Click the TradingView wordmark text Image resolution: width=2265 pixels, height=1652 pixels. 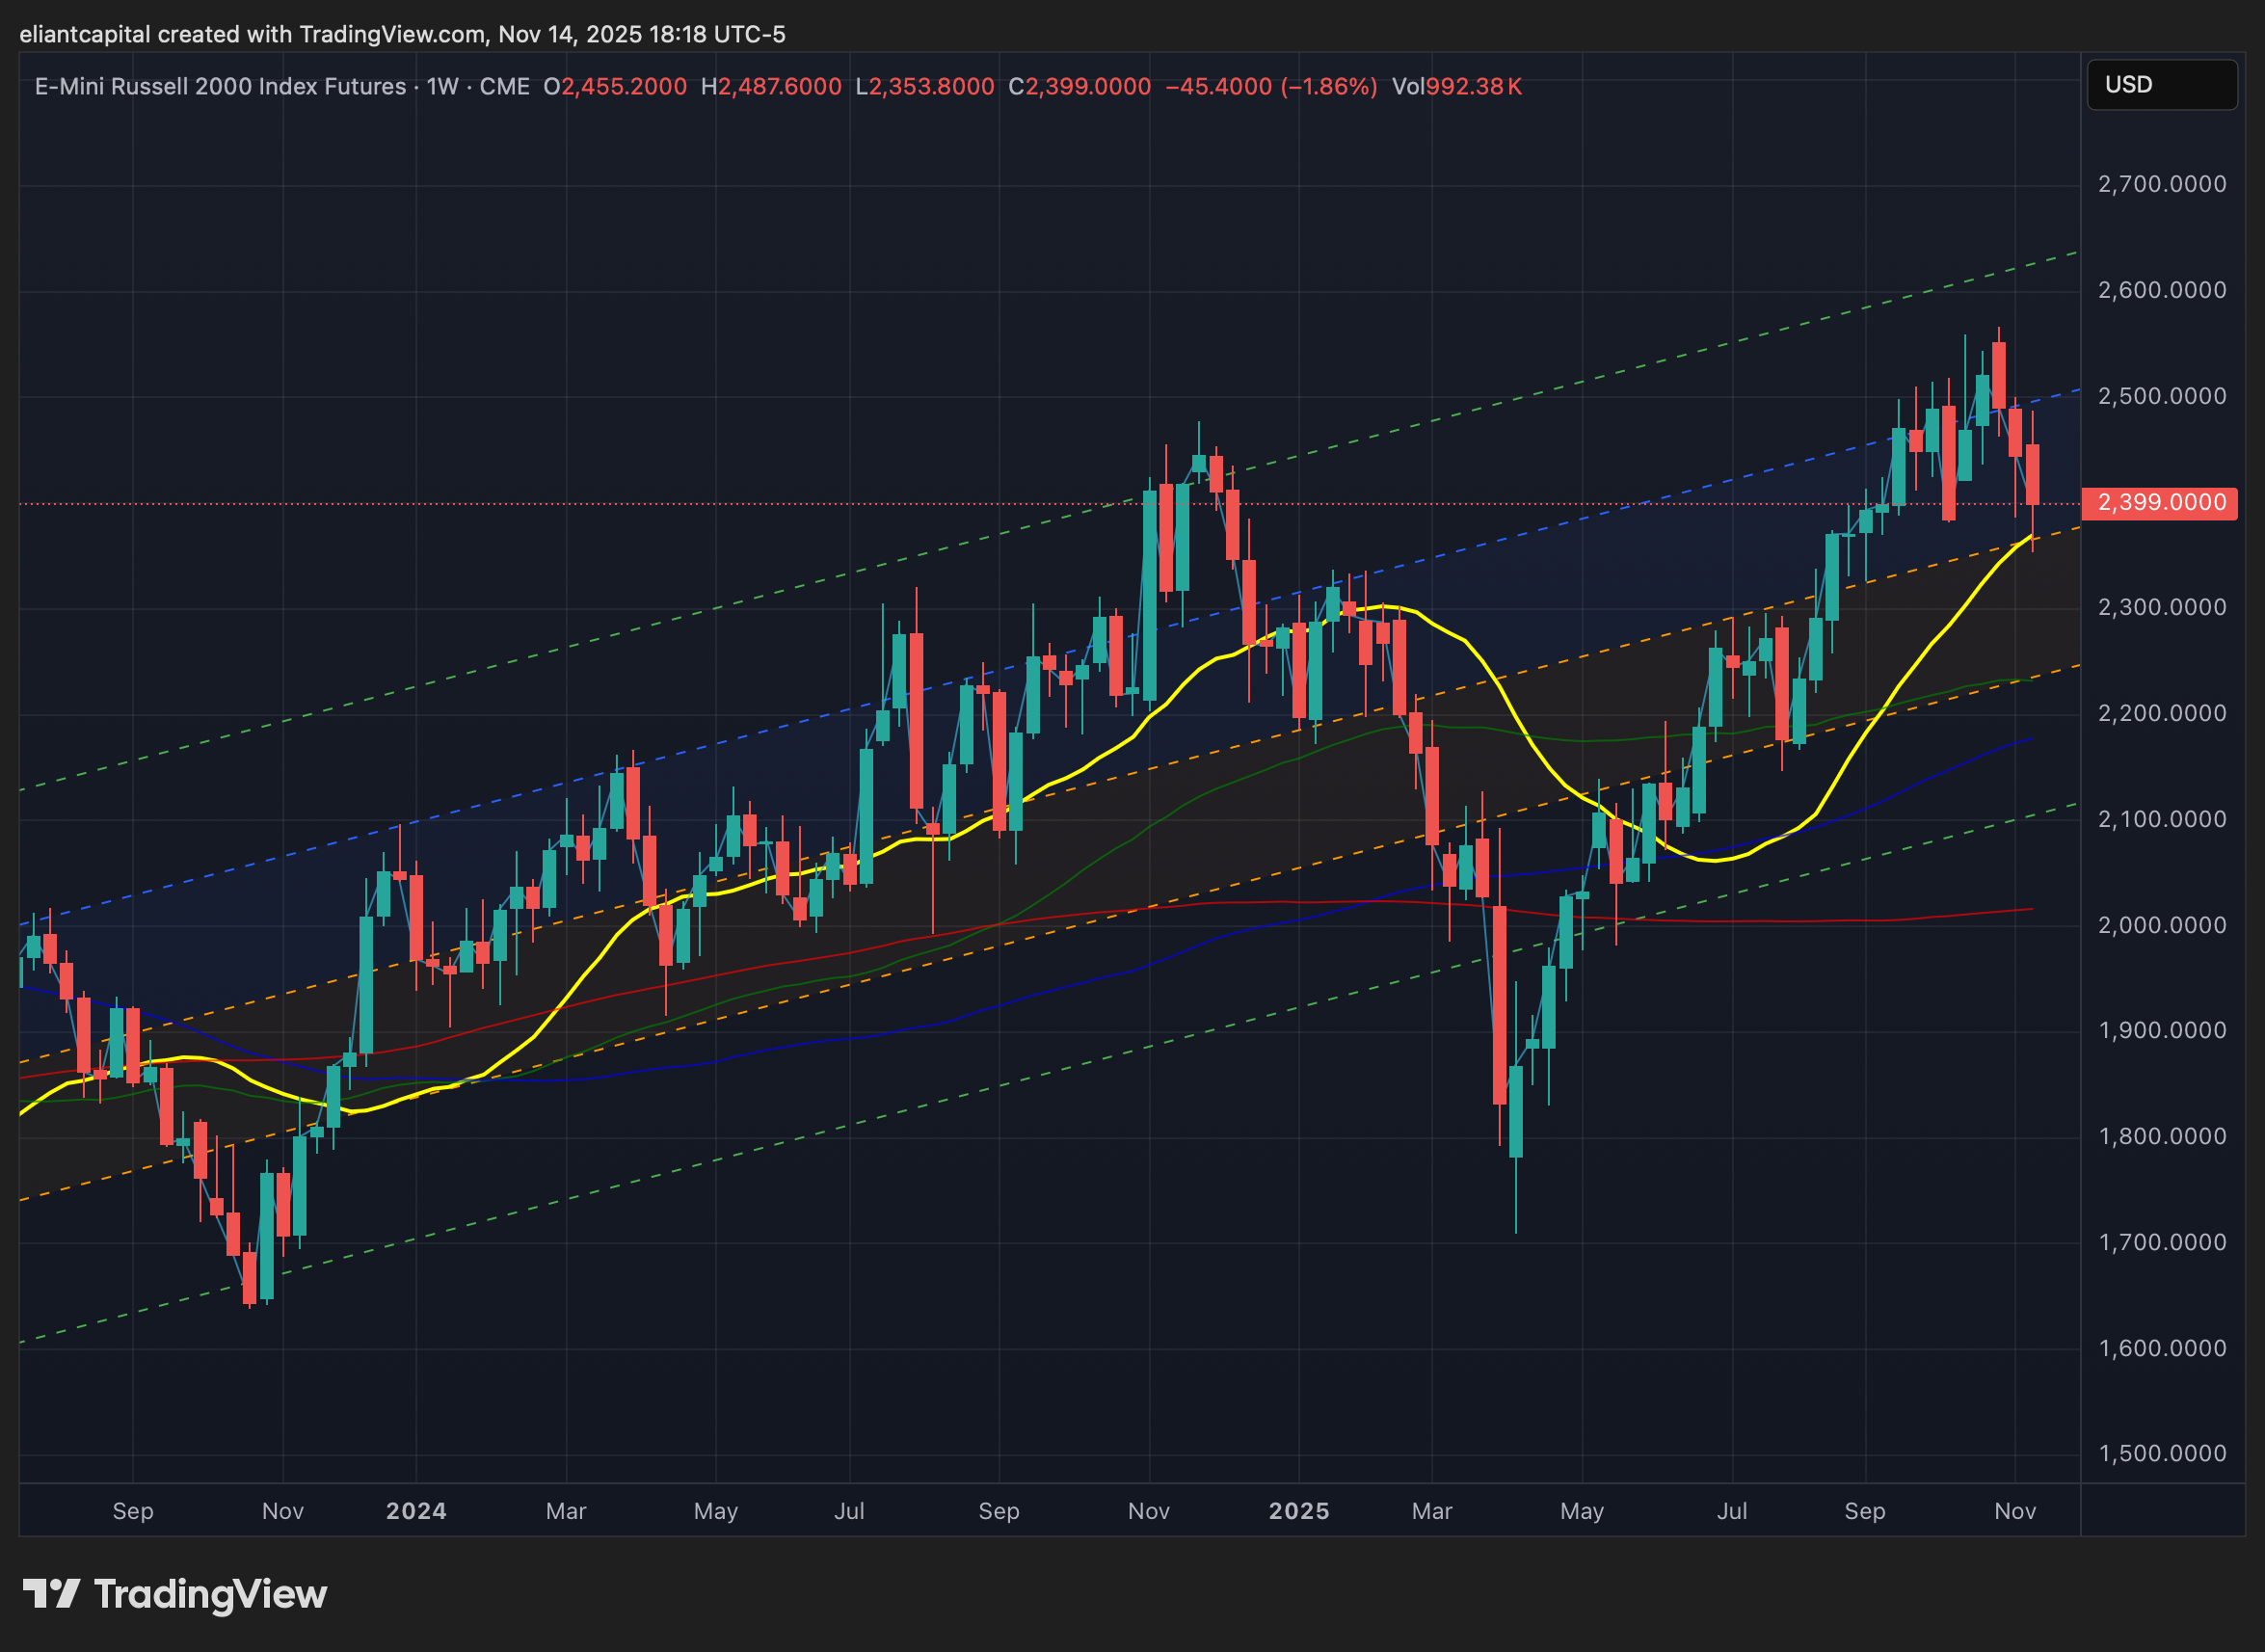pyautogui.click(x=210, y=1594)
